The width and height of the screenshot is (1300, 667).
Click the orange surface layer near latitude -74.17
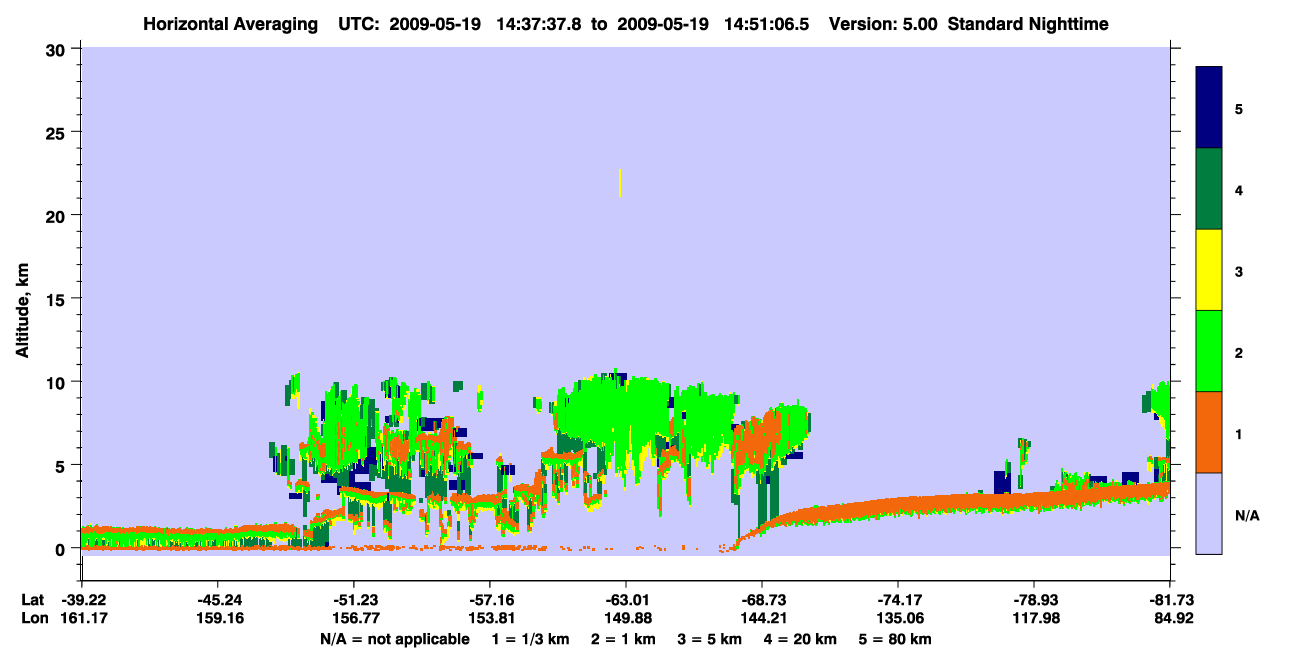pyautogui.click(x=898, y=503)
